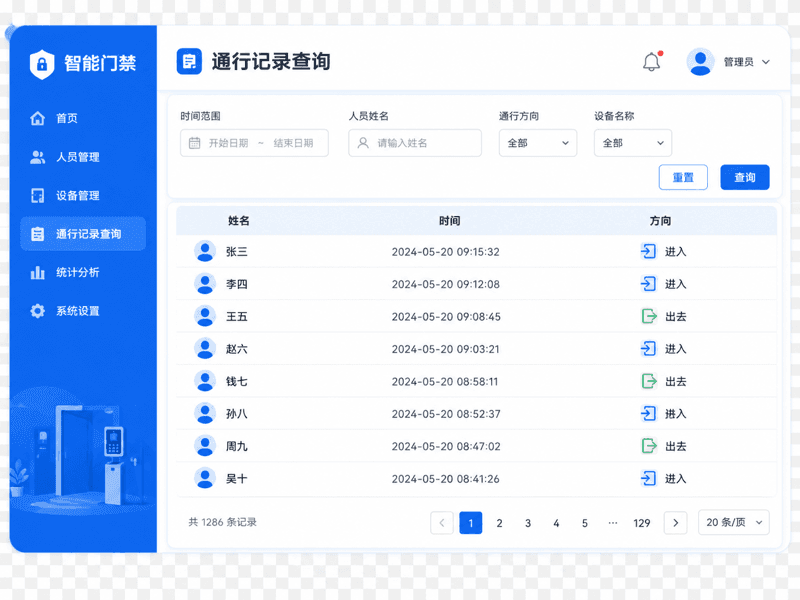This screenshot has height=600, width=800.
Task: Click 张三's avatar icon
Action: 205,252
